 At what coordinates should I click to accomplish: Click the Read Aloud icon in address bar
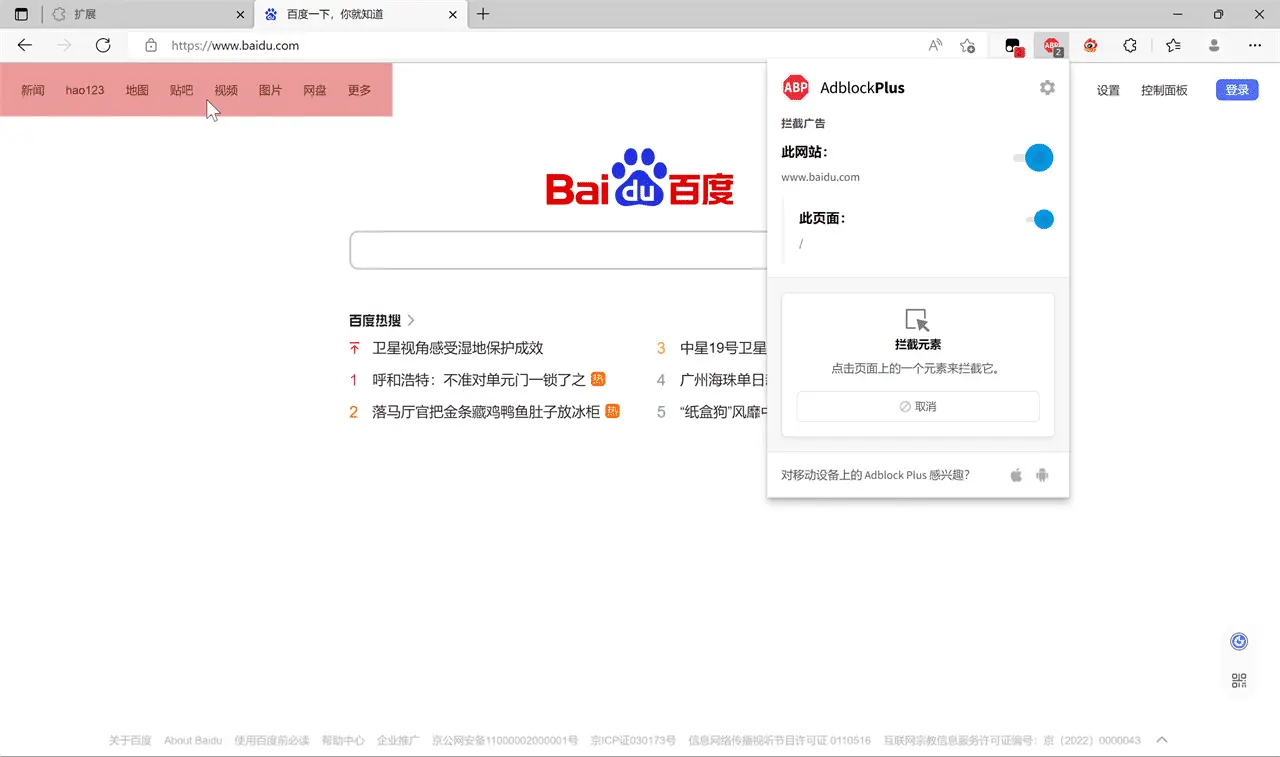point(935,45)
